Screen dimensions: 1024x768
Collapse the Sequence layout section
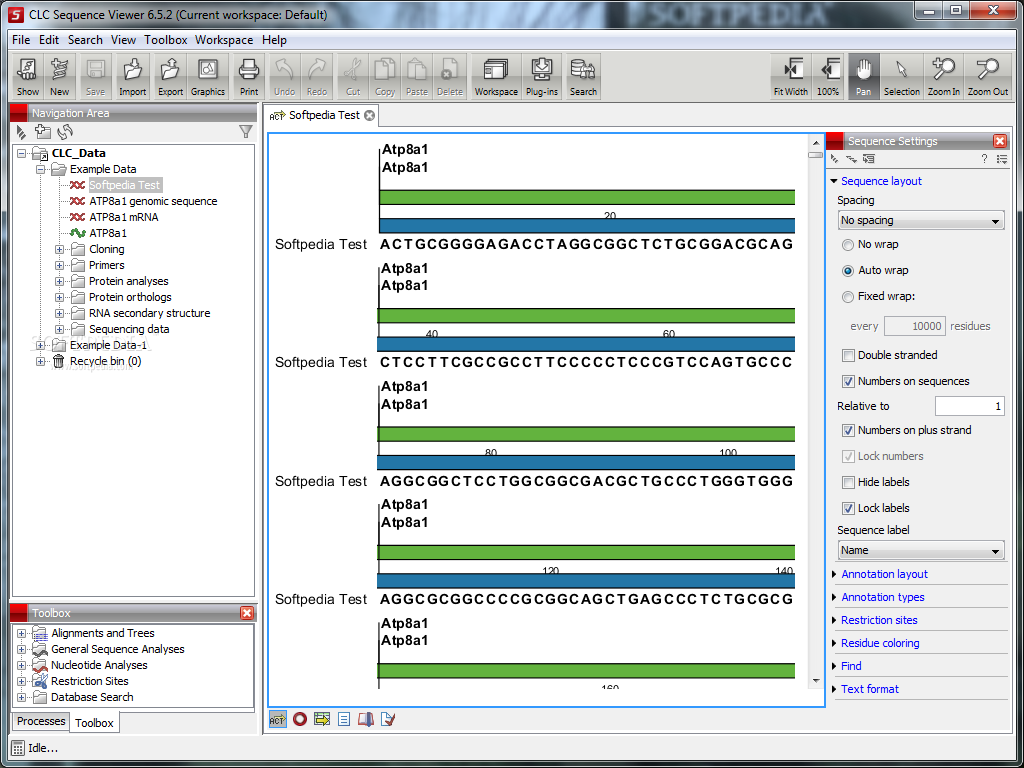pos(834,181)
